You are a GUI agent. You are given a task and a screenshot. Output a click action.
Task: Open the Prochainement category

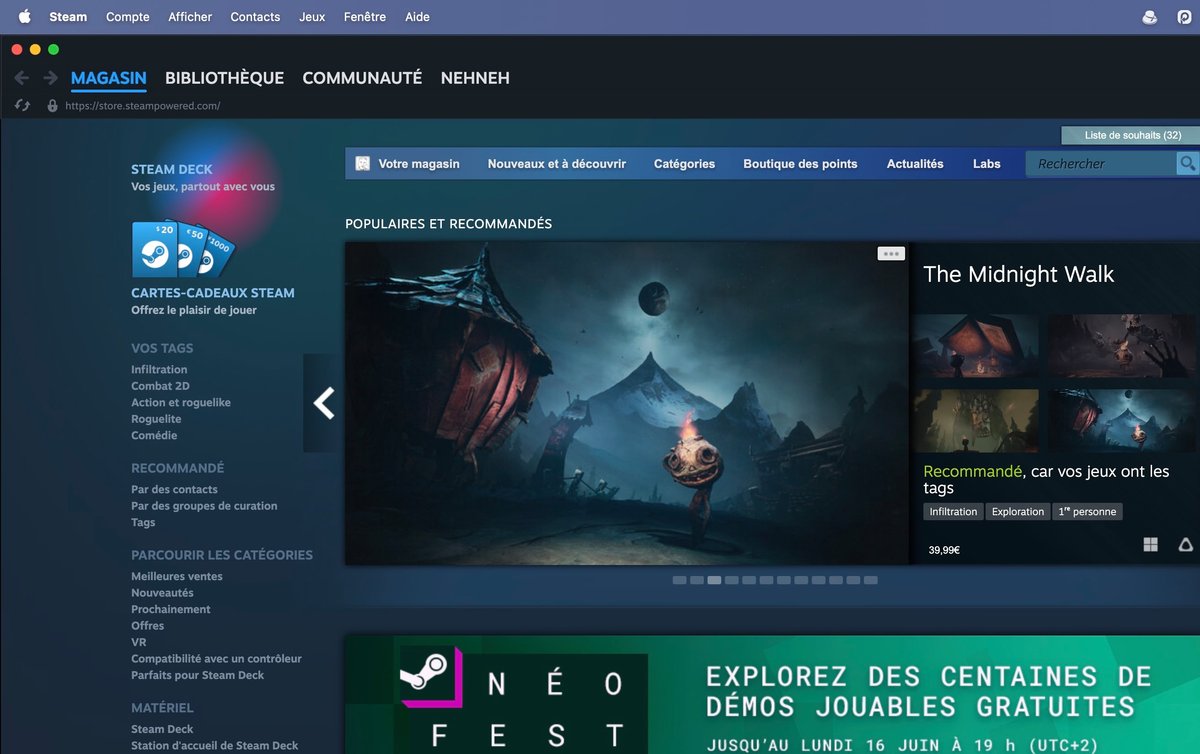[x=171, y=610]
